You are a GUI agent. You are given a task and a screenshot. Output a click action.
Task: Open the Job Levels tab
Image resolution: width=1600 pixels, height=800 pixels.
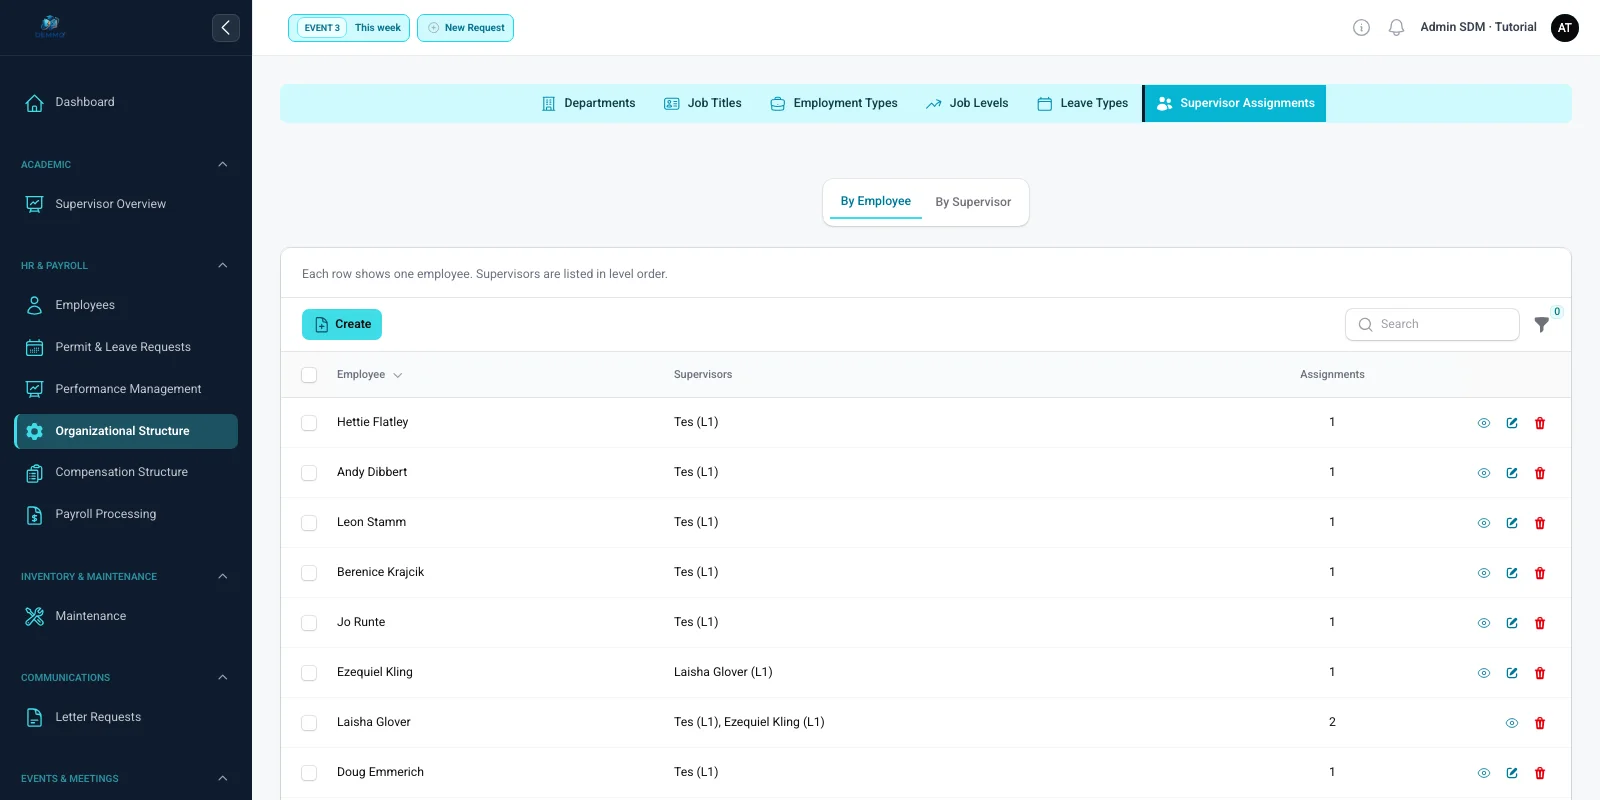(967, 103)
